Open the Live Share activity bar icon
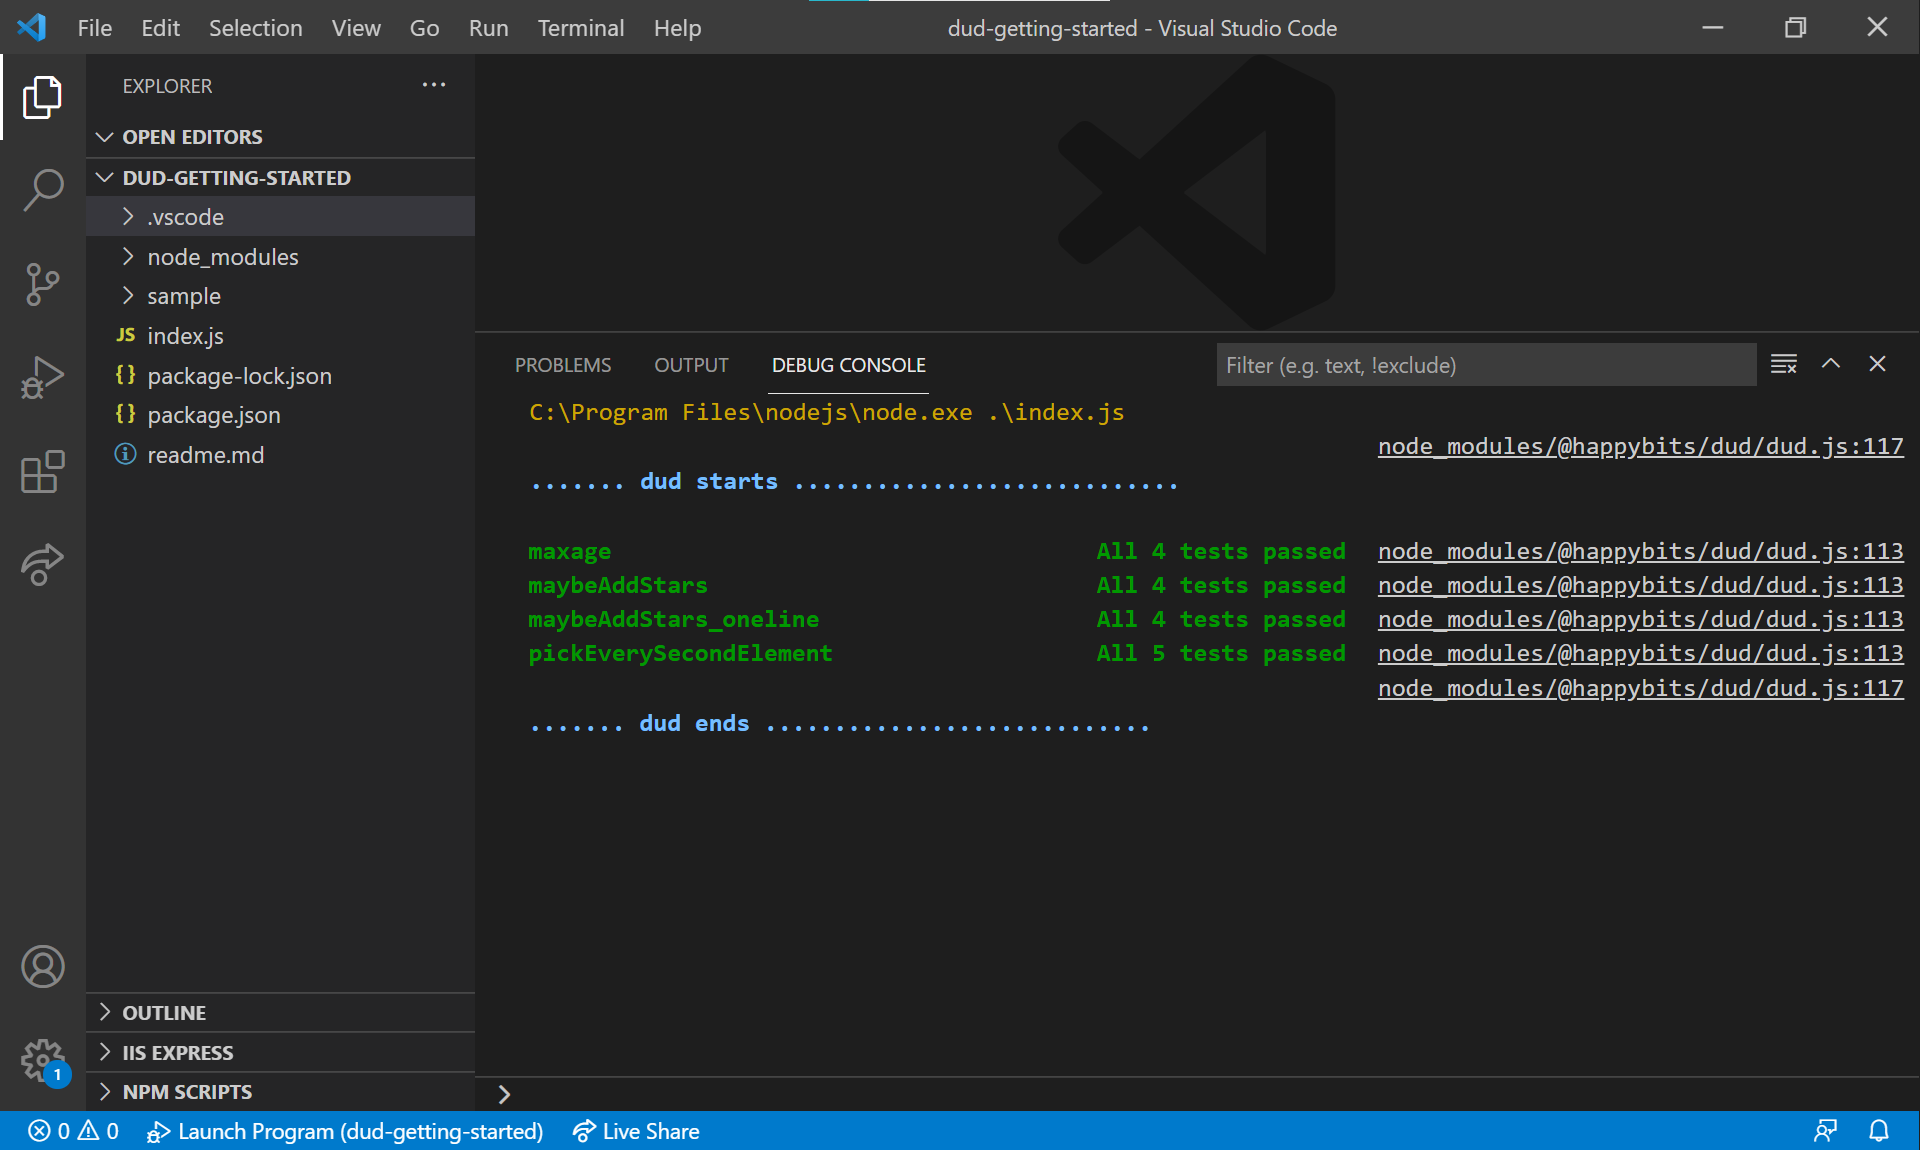 point(42,565)
